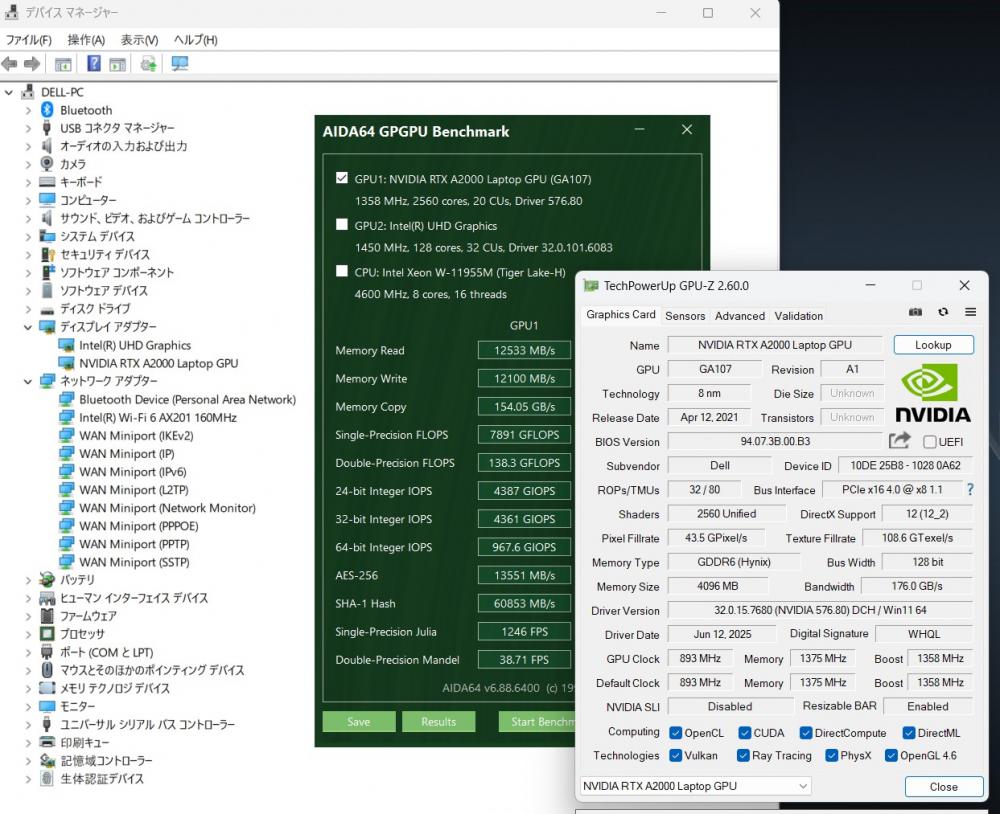This screenshot has height=814, width=1000.
Task: Switch to the Sensors tab in GPU-Z
Action: coord(685,316)
